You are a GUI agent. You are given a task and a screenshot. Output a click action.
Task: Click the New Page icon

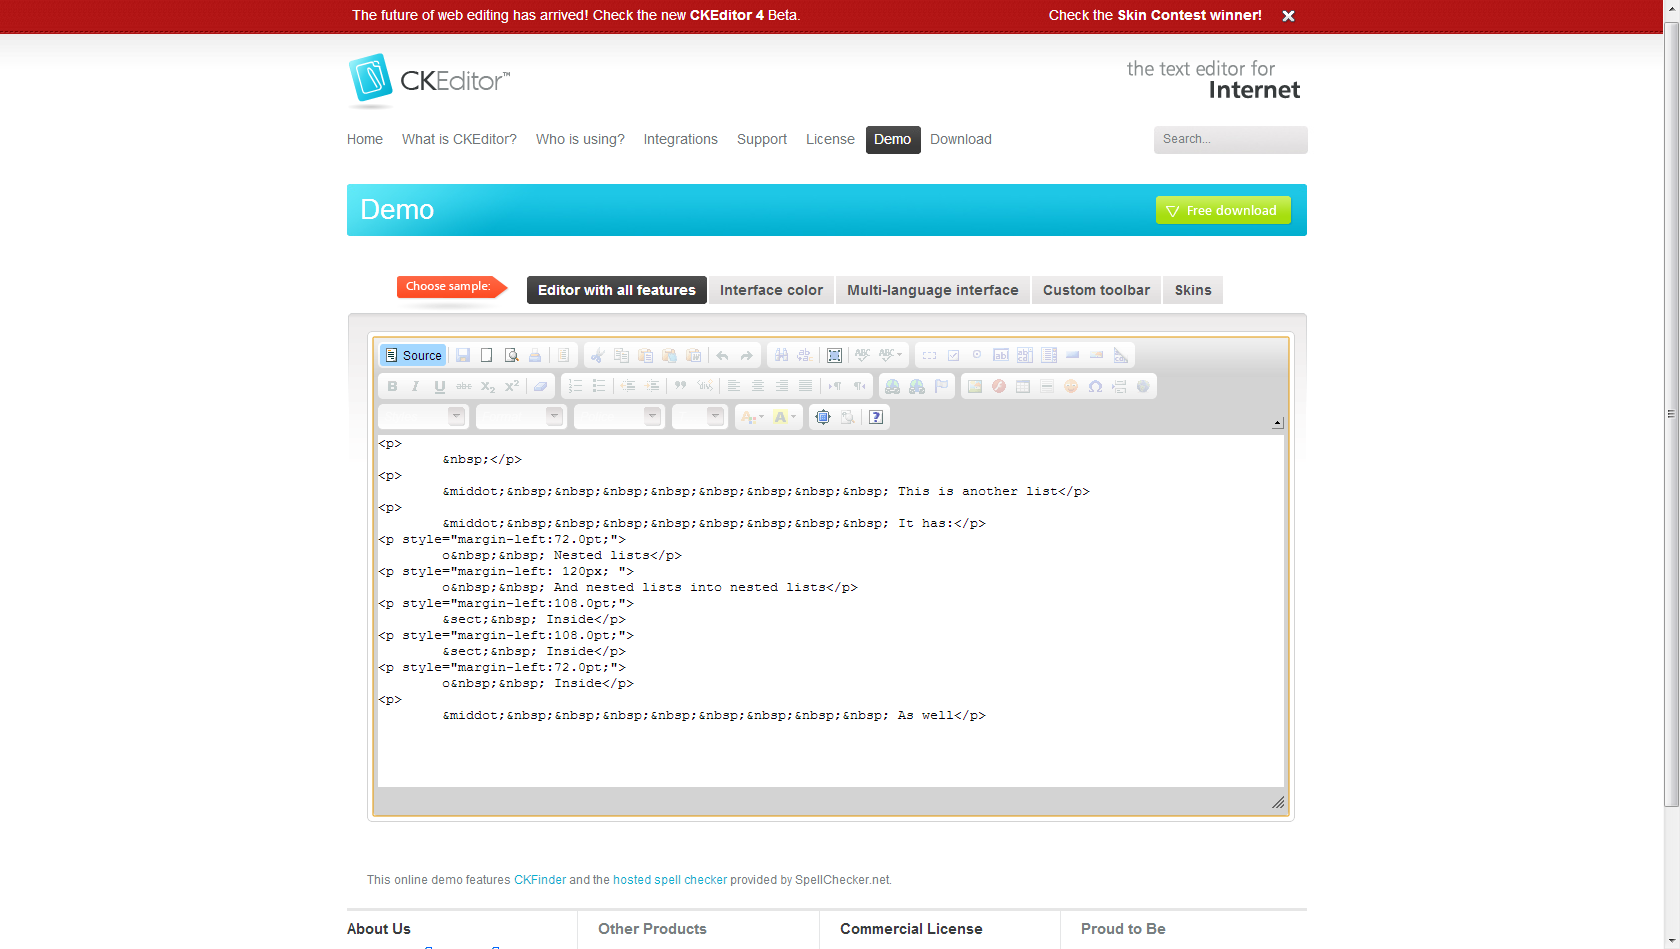click(x=487, y=355)
